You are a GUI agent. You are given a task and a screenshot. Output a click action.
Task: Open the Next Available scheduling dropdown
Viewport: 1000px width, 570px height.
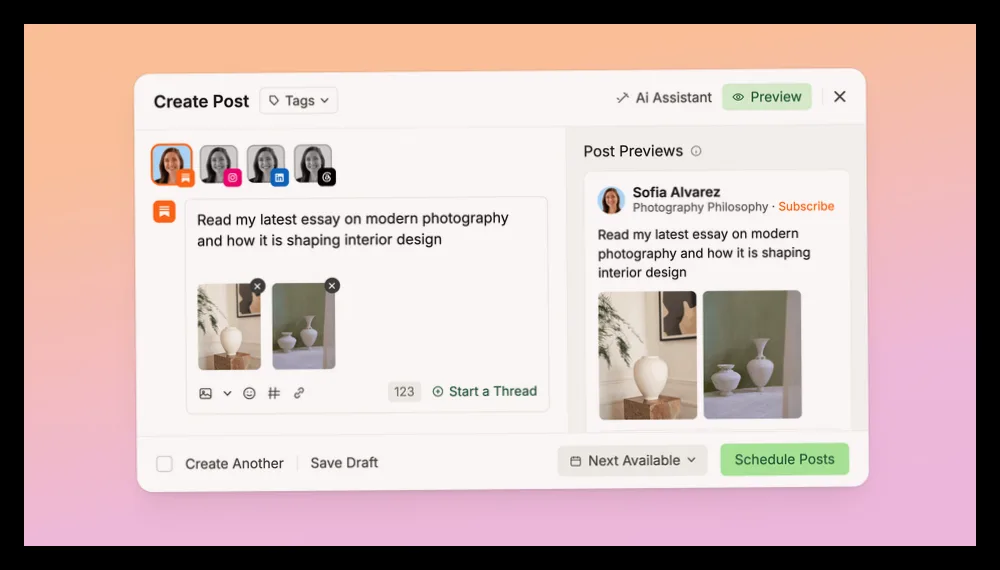click(632, 460)
